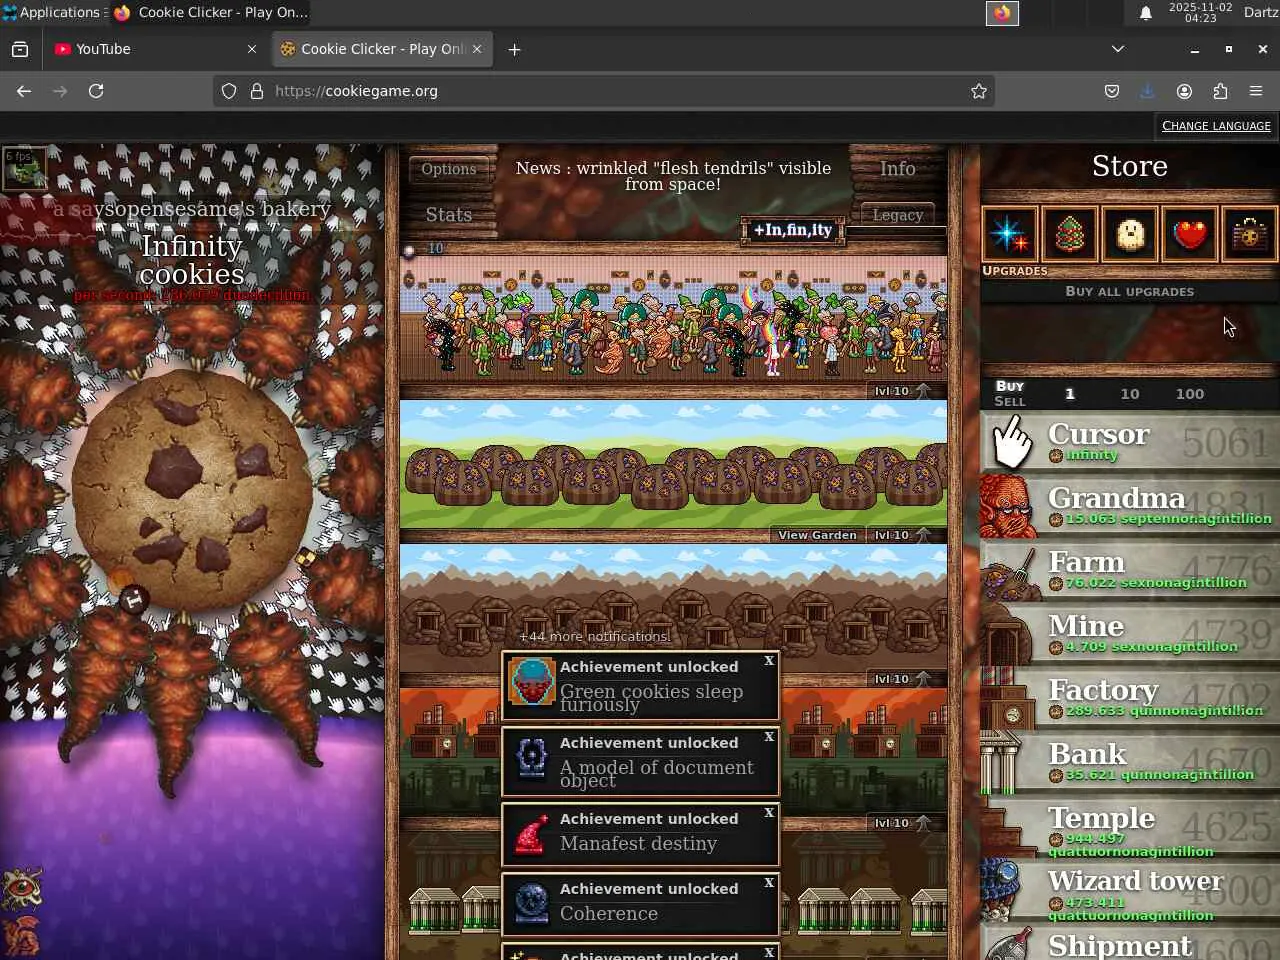Image resolution: width=1280 pixels, height=960 pixels.
Task: Buy the Christmas tree cookie upgrade
Action: point(1070,234)
